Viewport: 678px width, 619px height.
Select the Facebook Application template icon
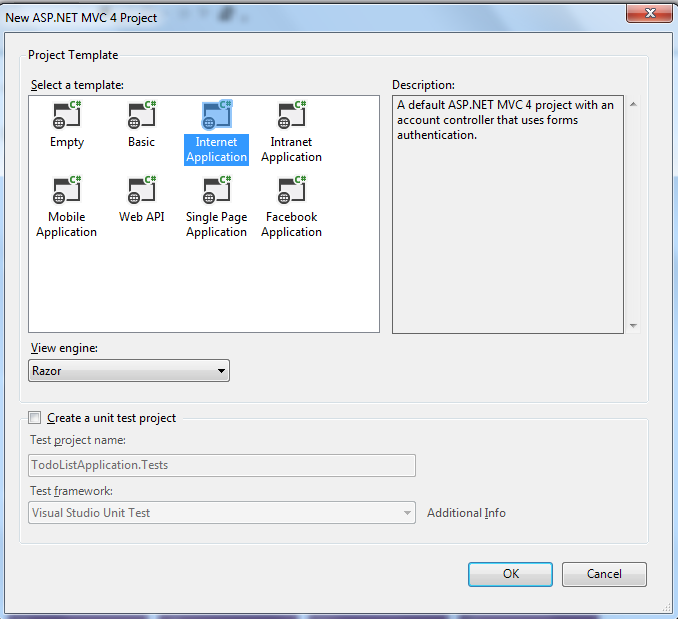coord(292,190)
